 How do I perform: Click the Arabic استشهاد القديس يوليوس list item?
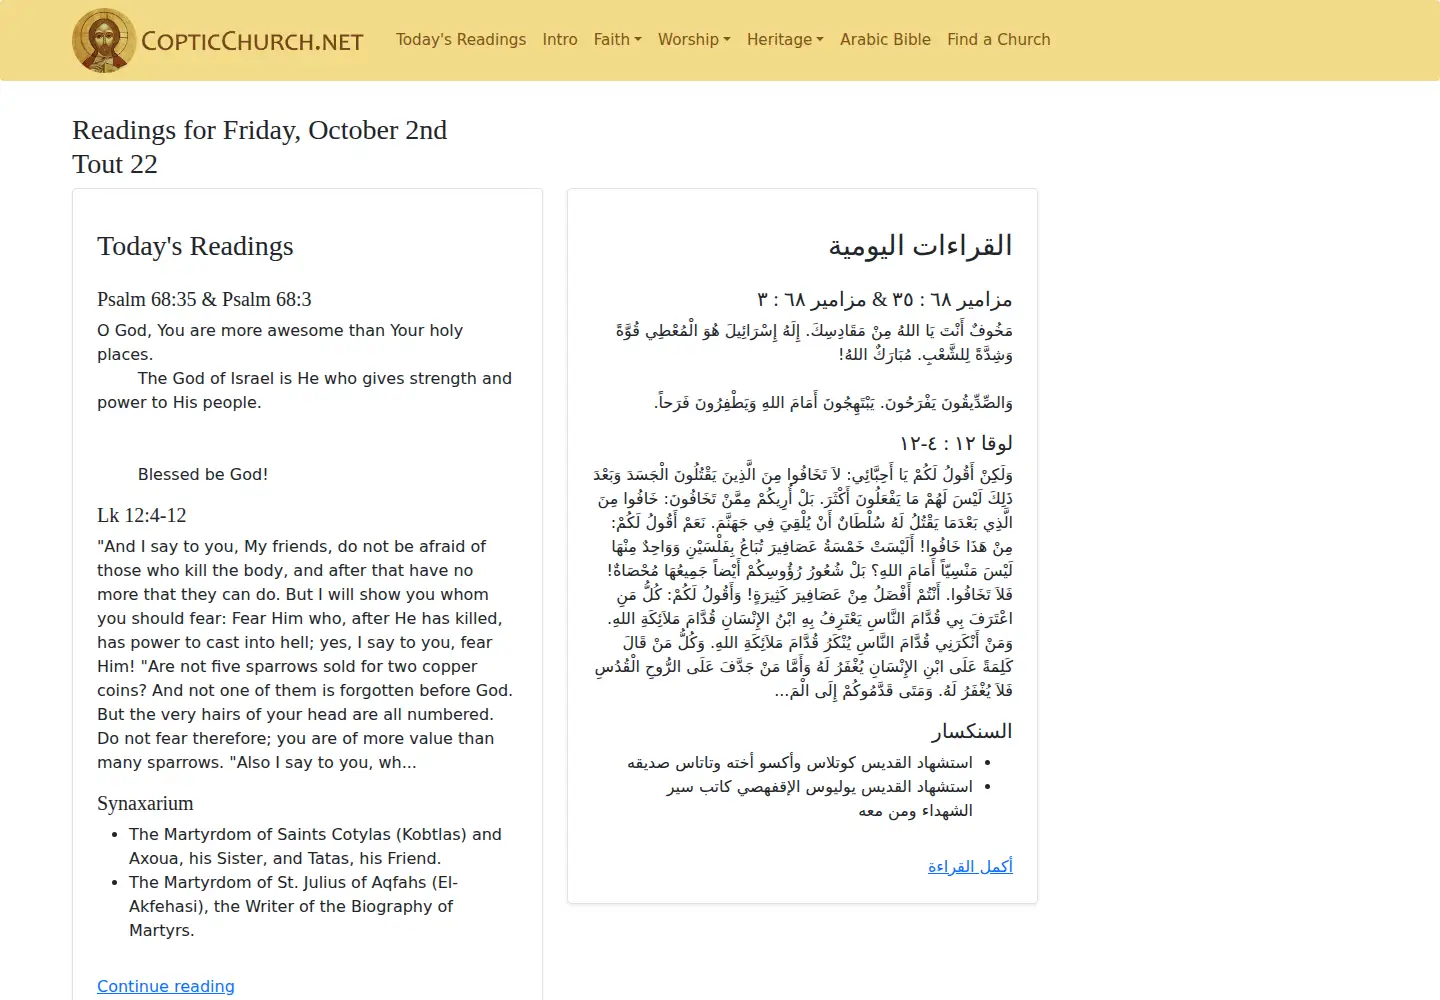click(x=820, y=798)
